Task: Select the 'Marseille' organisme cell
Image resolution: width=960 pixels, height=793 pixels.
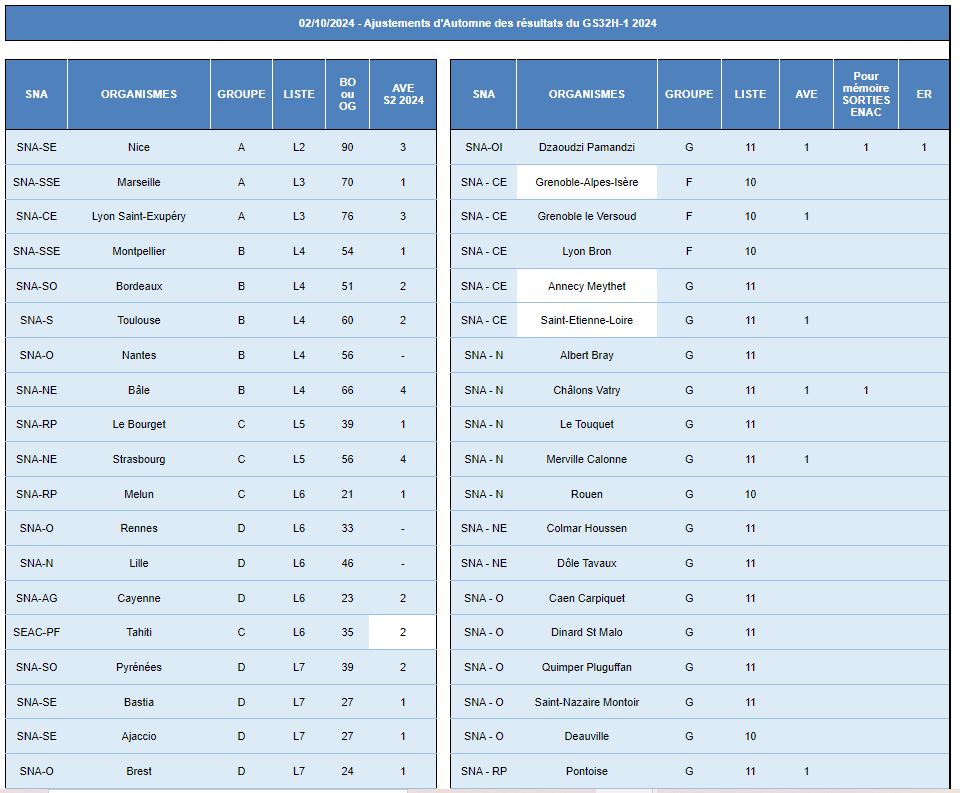Action: 139,182
